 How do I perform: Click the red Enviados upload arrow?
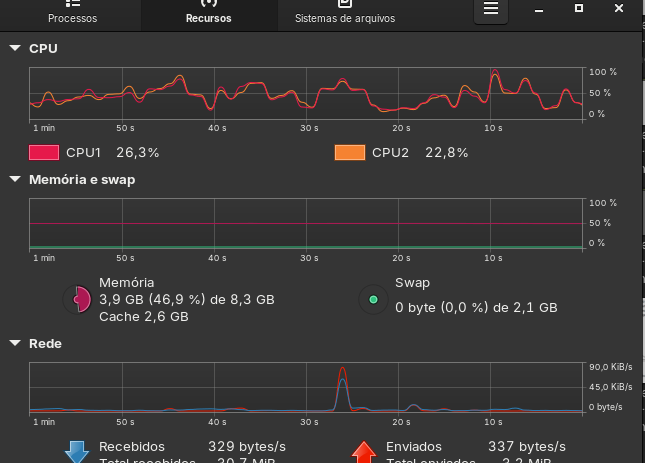(x=364, y=452)
